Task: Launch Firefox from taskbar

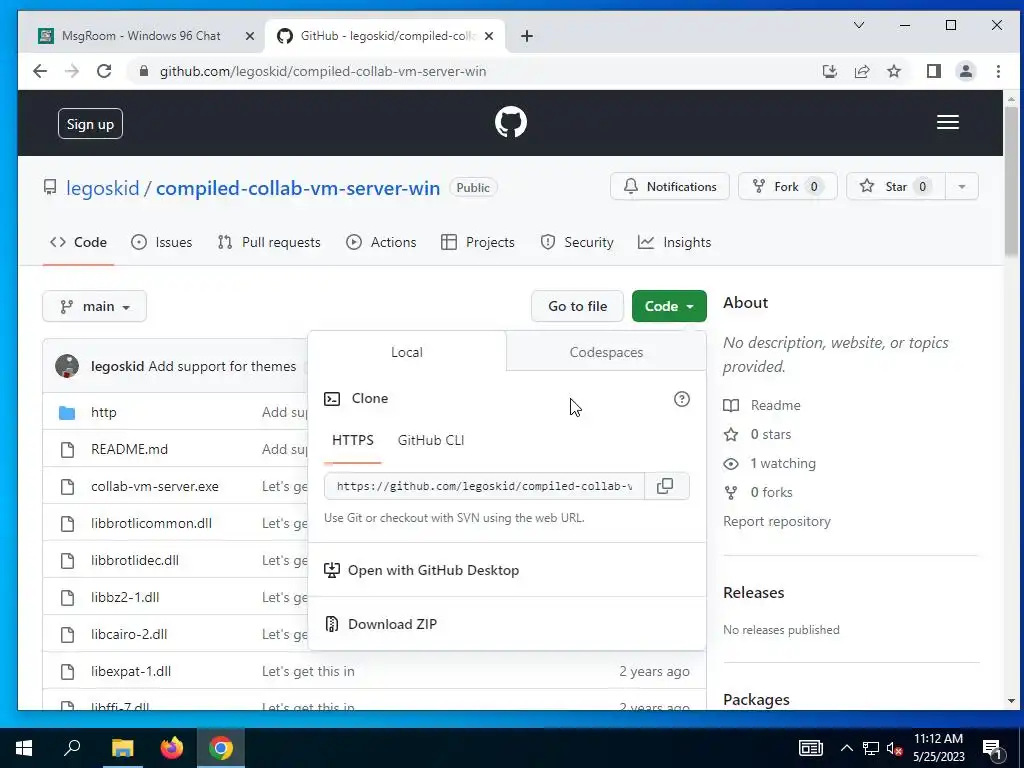Action: (172, 748)
